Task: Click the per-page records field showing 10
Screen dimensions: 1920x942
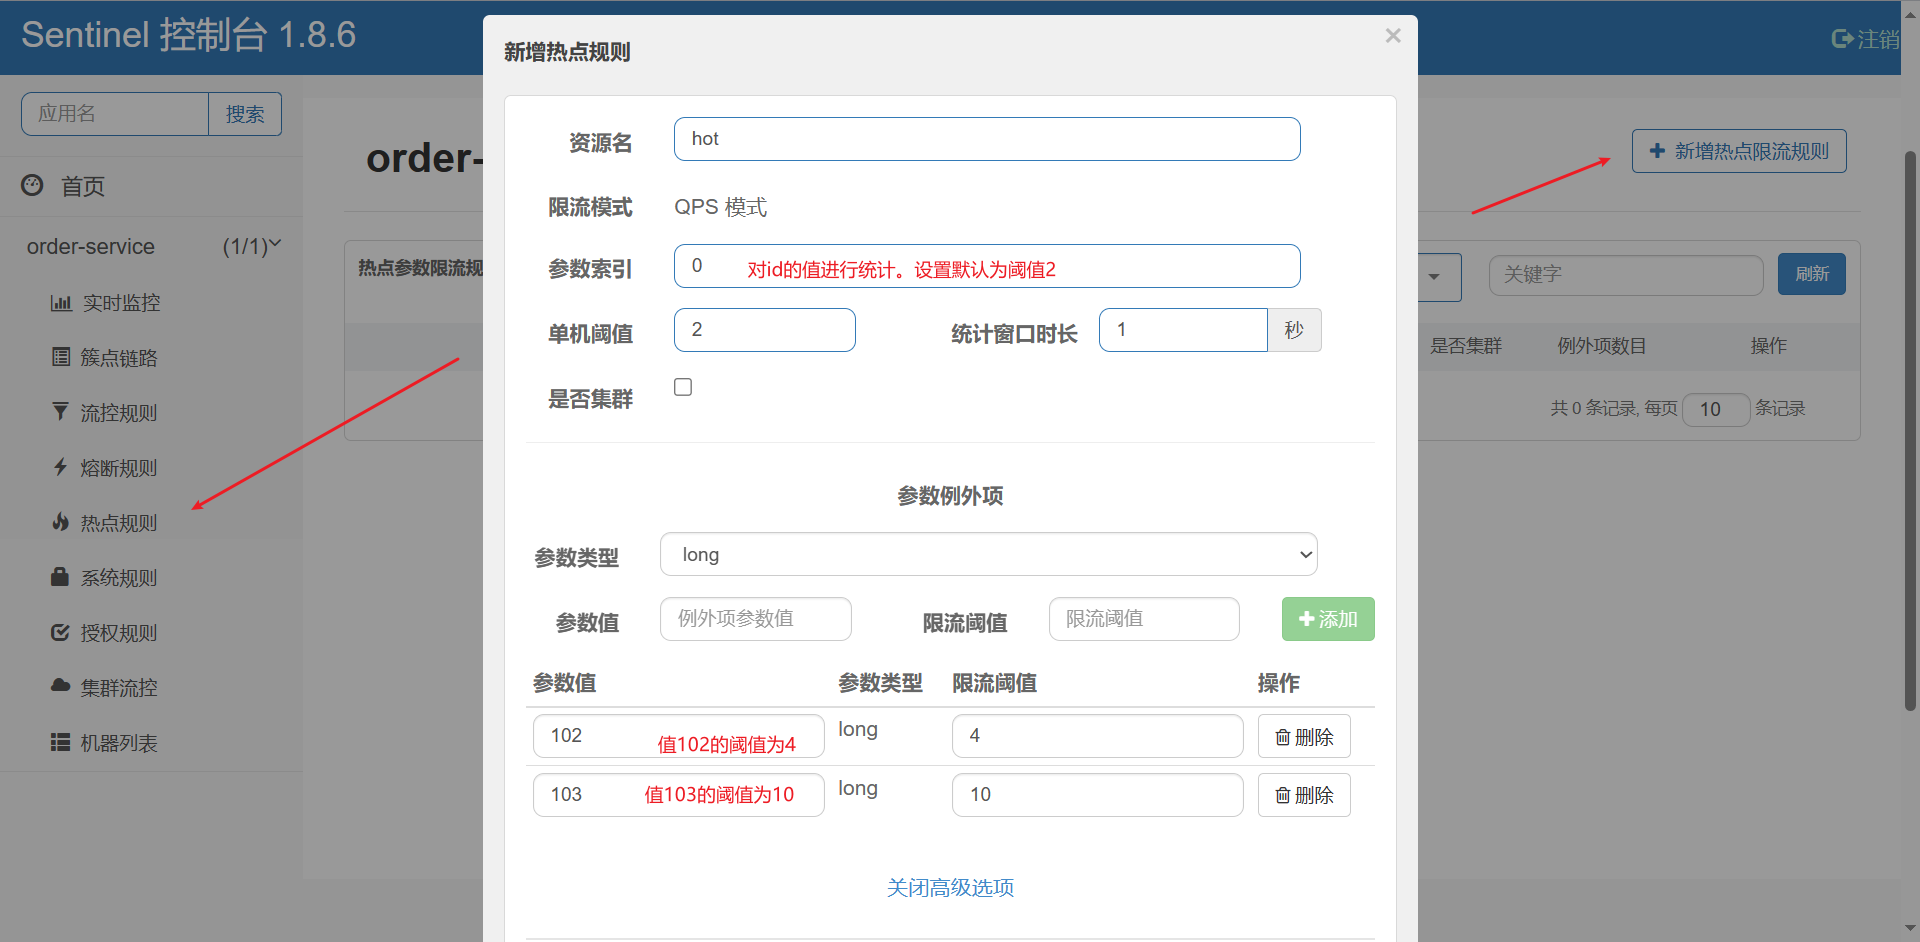Action: coord(1716,409)
